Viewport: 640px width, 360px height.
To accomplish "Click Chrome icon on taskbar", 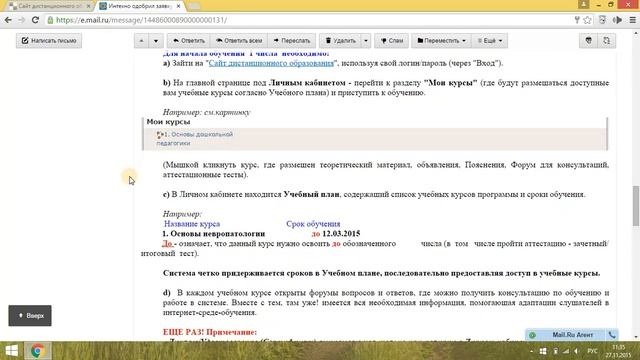I will pos(38,351).
